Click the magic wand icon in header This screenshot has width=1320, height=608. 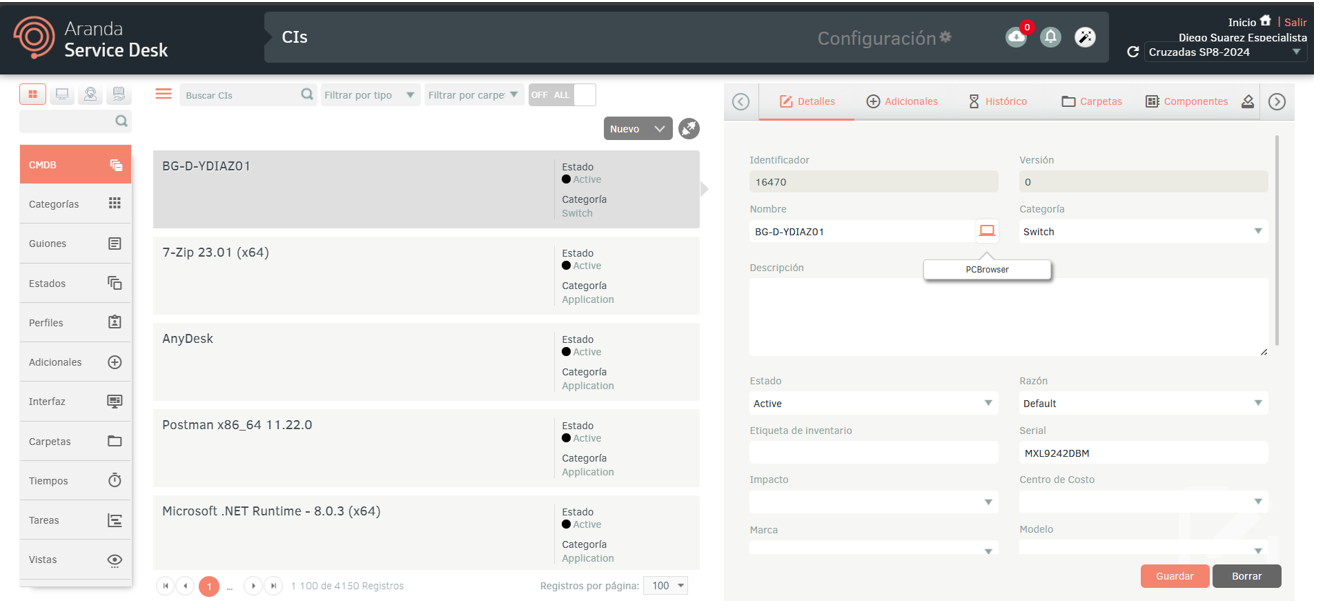pyautogui.click(x=1085, y=37)
